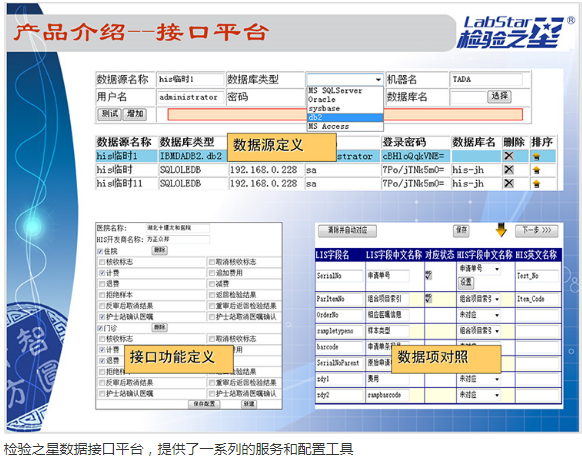Focus the 医院名称 input field
Viewport: 582px width, 462px height.
[177, 228]
